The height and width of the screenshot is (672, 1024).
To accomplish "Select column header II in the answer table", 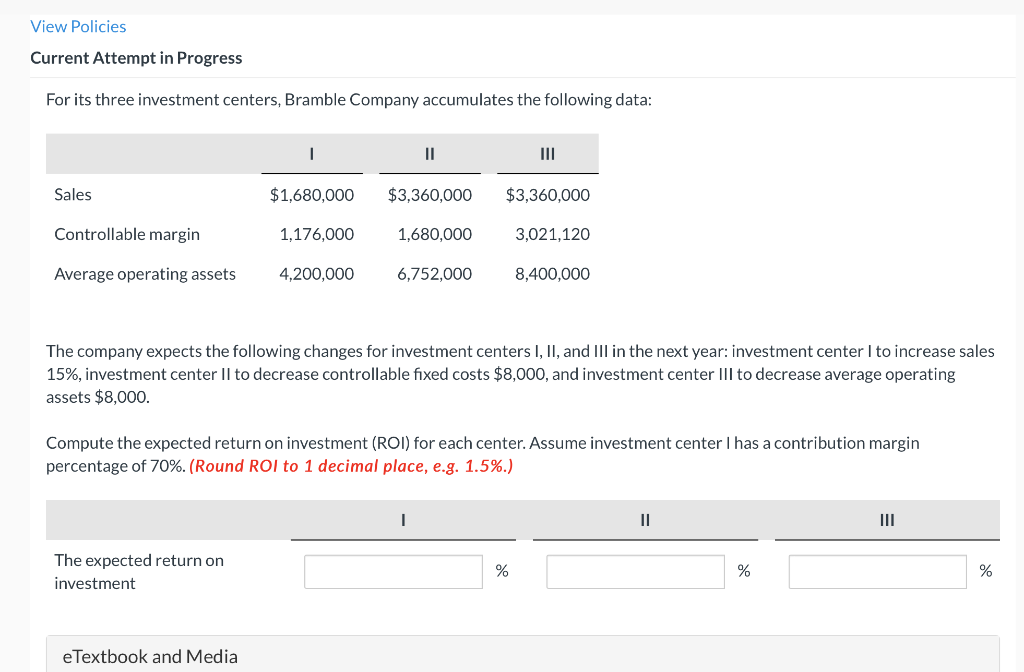I will pos(645,520).
